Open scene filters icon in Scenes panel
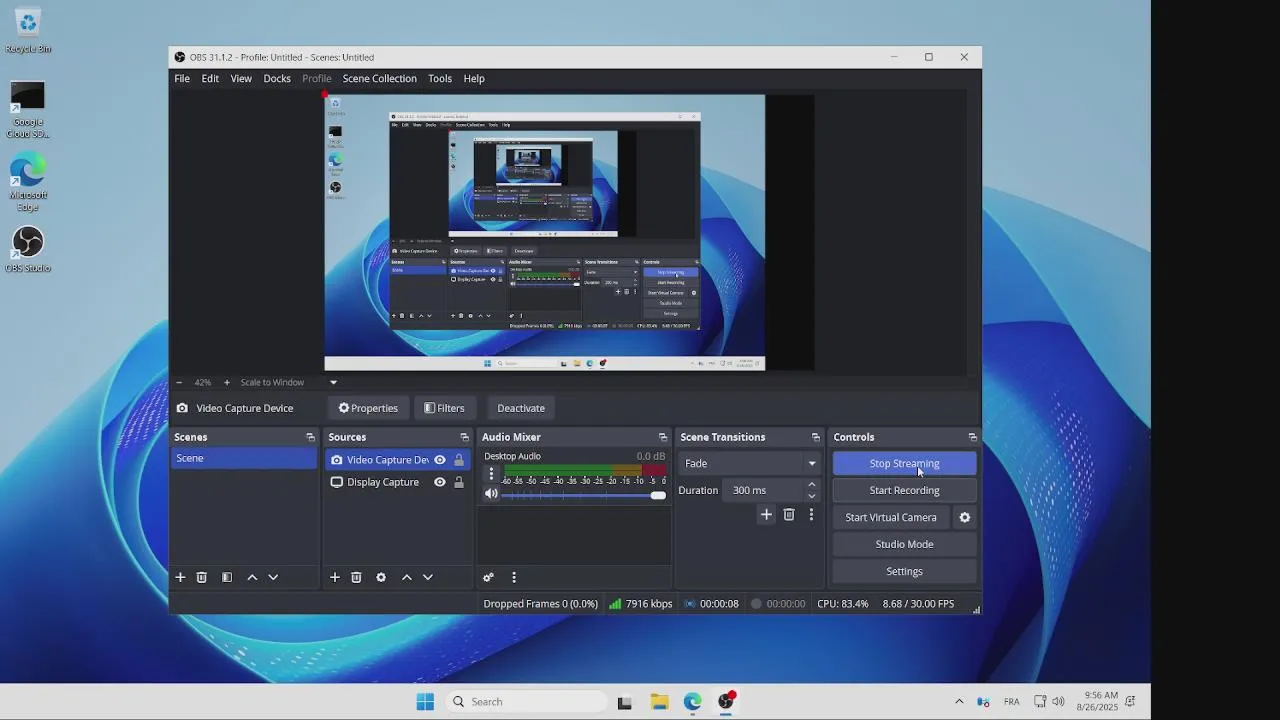 tap(227, 577)
